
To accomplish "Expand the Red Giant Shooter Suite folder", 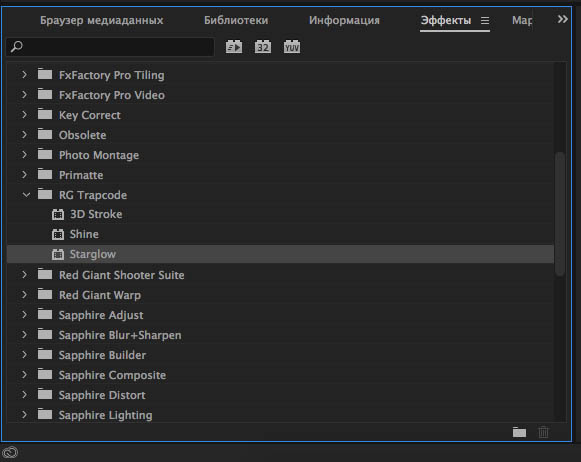I will [24, 275].
